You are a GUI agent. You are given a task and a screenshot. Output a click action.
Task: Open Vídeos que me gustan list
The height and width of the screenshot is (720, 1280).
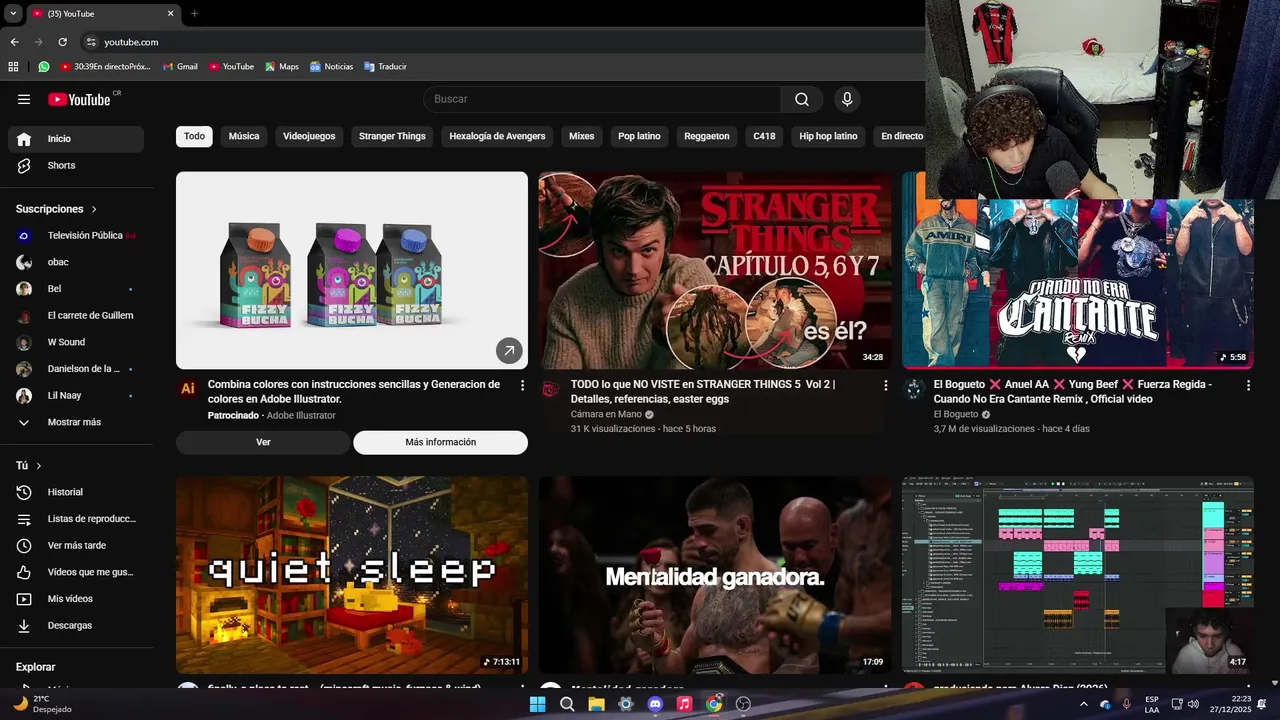[76, 572]
